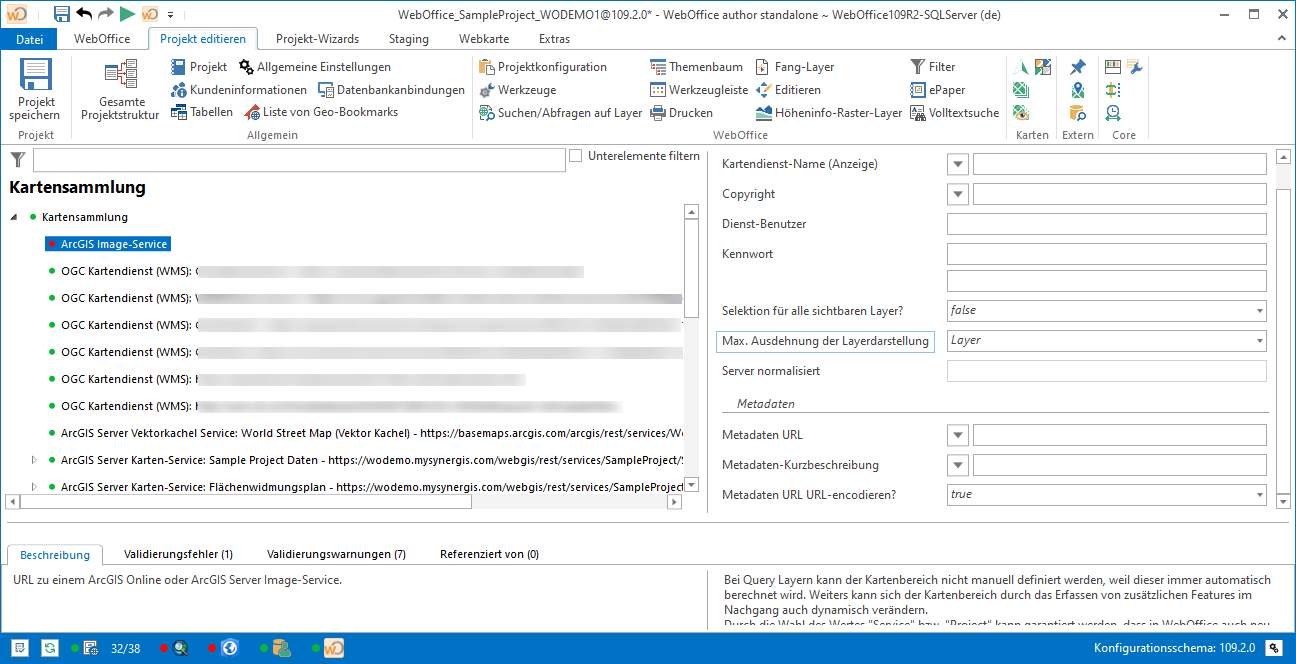
Task: Enable the Unterelemente filtern checkbox
Action: coord(575,155)
